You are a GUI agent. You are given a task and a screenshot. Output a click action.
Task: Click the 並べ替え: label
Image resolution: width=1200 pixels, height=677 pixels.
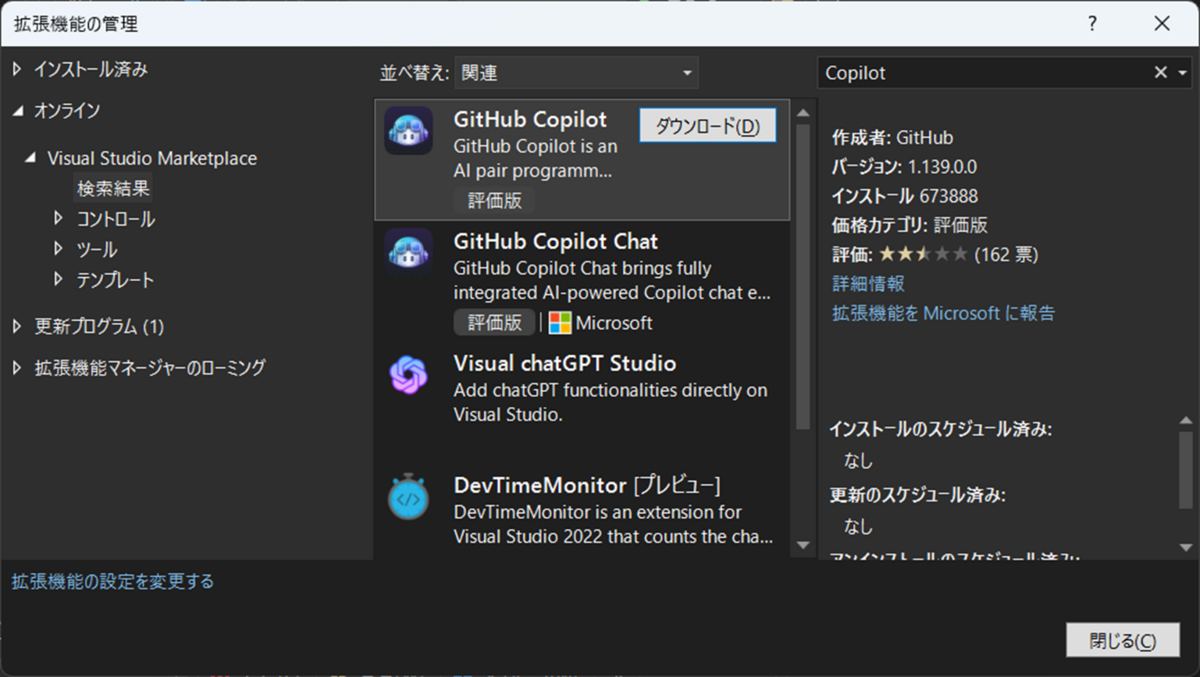coord(414,73)
